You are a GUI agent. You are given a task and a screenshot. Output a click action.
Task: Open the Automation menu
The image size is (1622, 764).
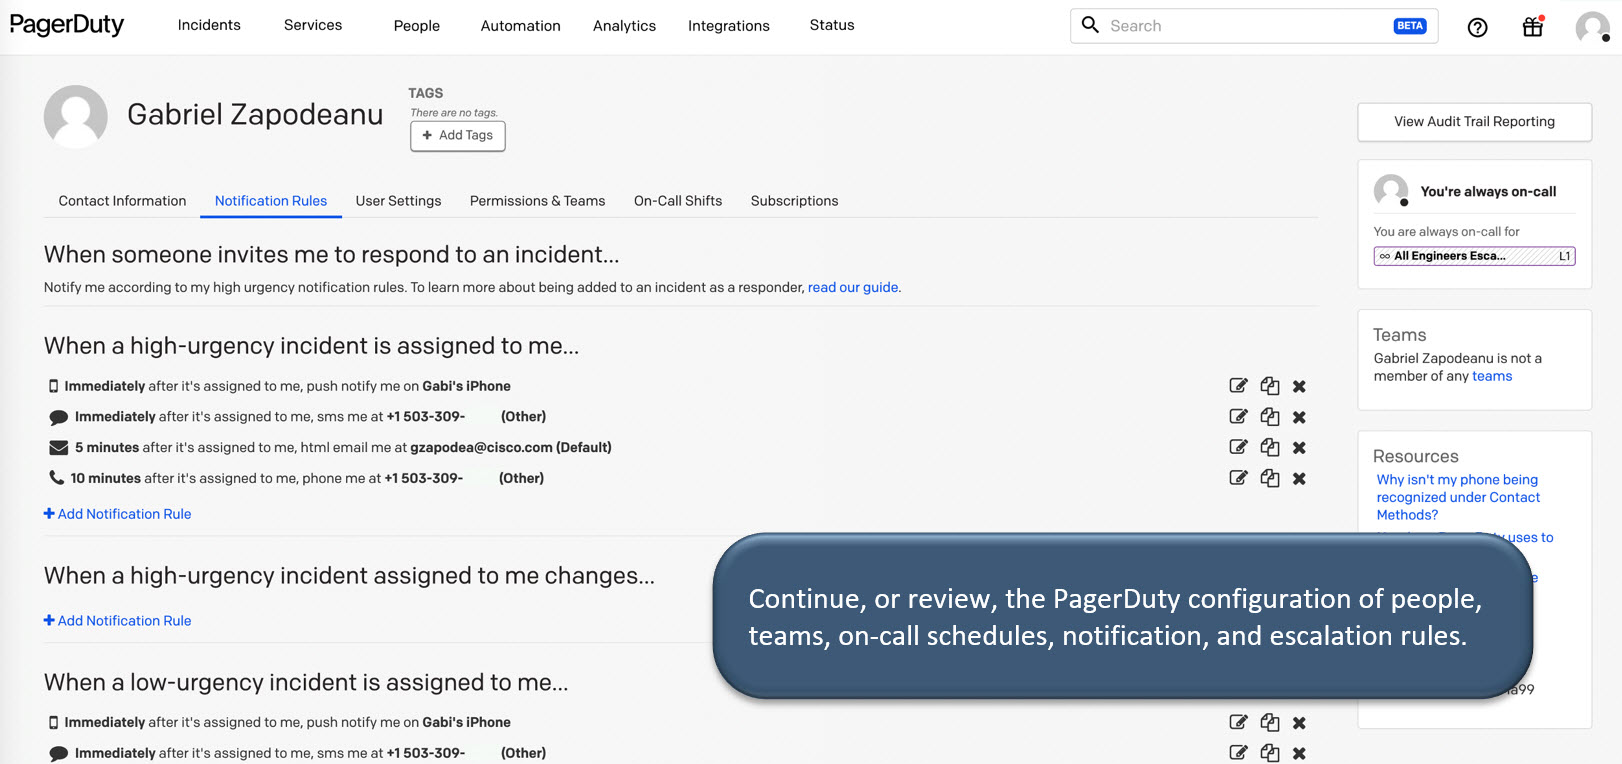520,26
